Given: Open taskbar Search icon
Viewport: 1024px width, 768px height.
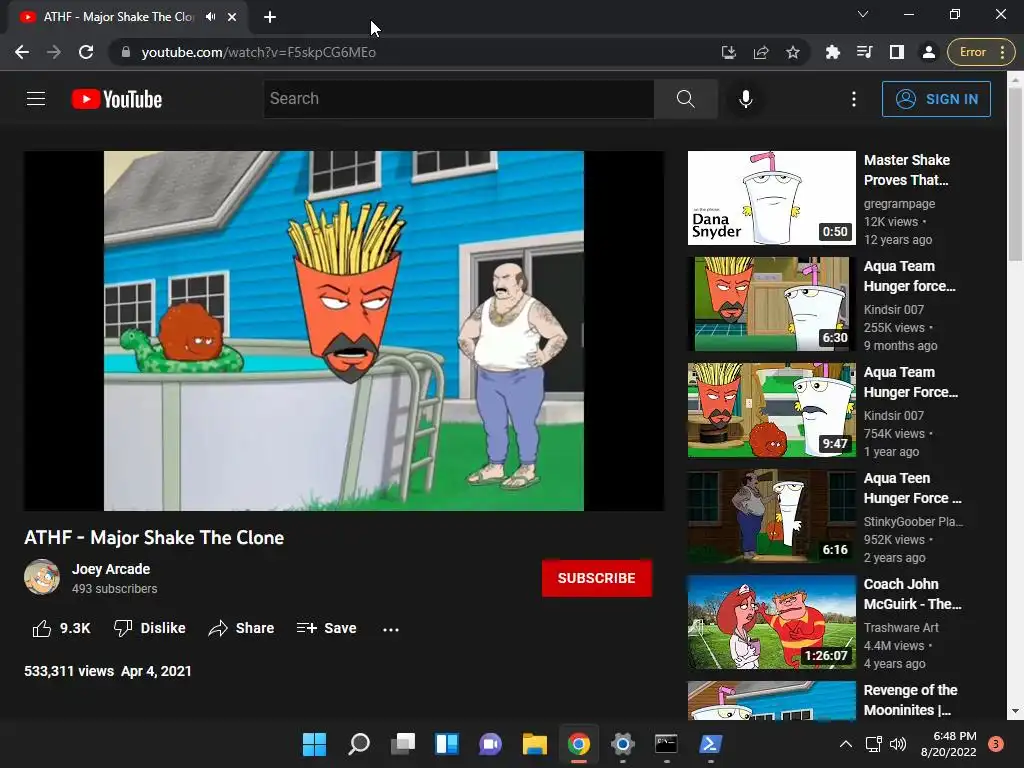Looking at the screenshot, I should [x=359, y=744].
